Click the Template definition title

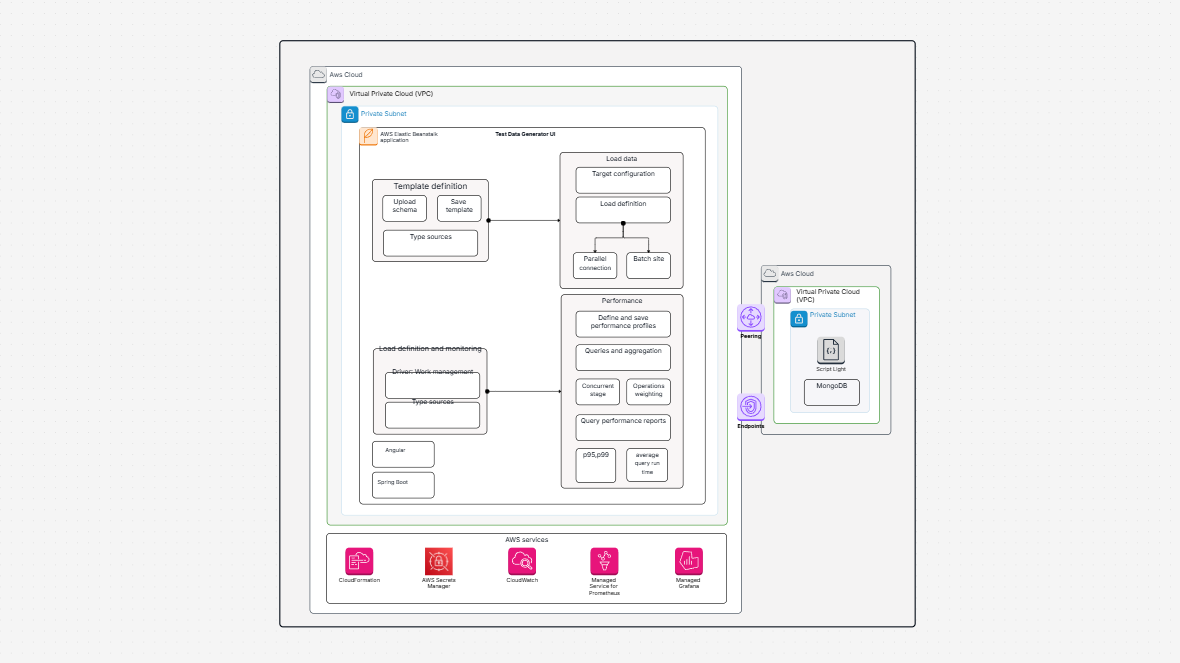coord(430,187)
